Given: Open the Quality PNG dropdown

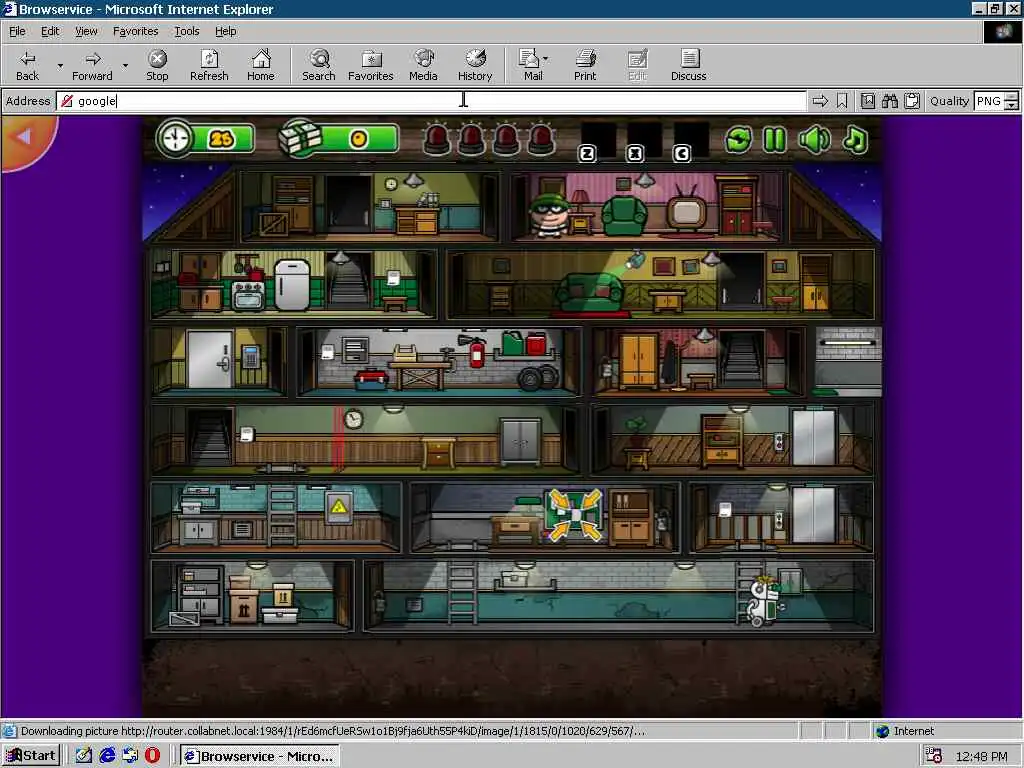Looking at the screenshot, I should [997, 101].
